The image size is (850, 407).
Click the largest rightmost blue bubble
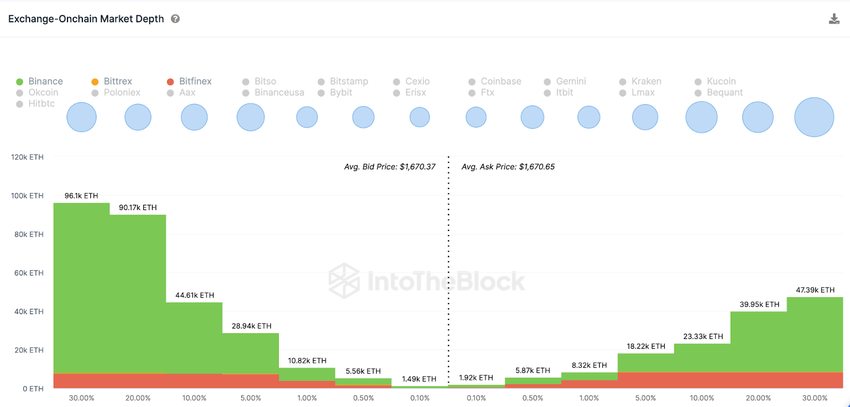tap(814, 117)
